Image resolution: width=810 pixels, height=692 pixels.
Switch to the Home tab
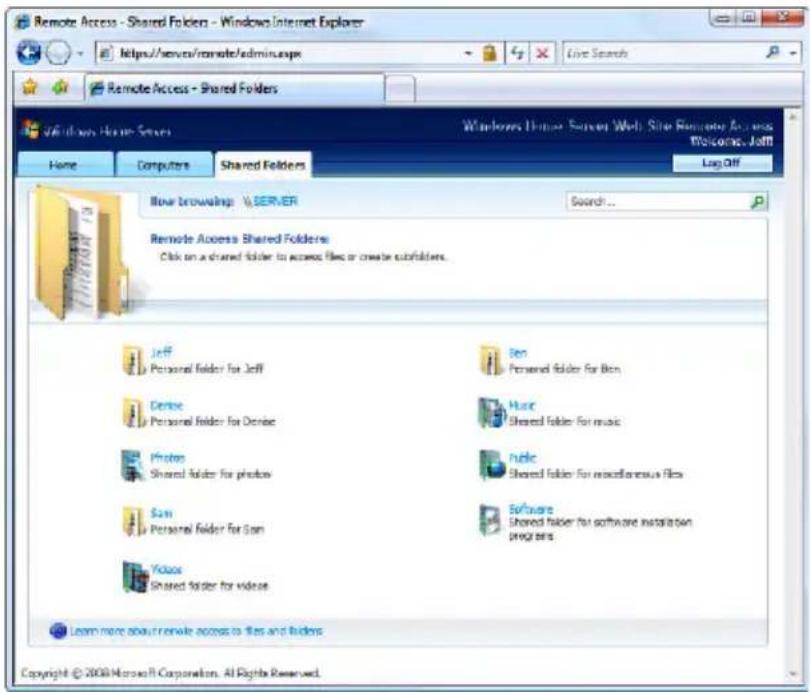click(64, 165)
